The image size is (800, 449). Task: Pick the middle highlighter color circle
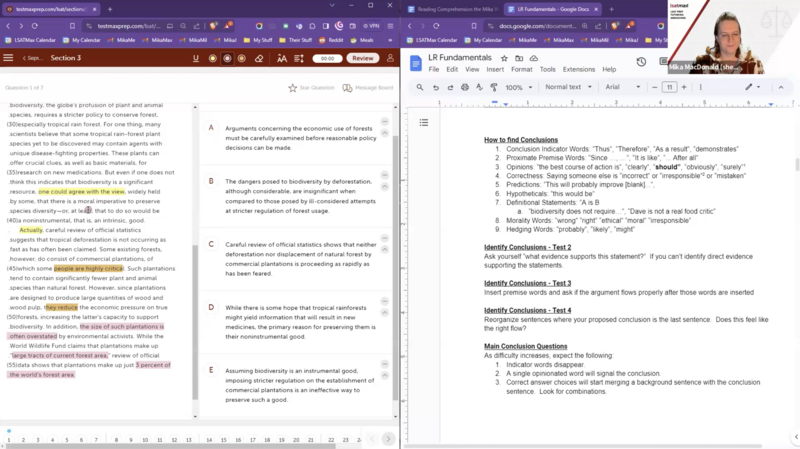pyautogui.click(x=227, y=58)
